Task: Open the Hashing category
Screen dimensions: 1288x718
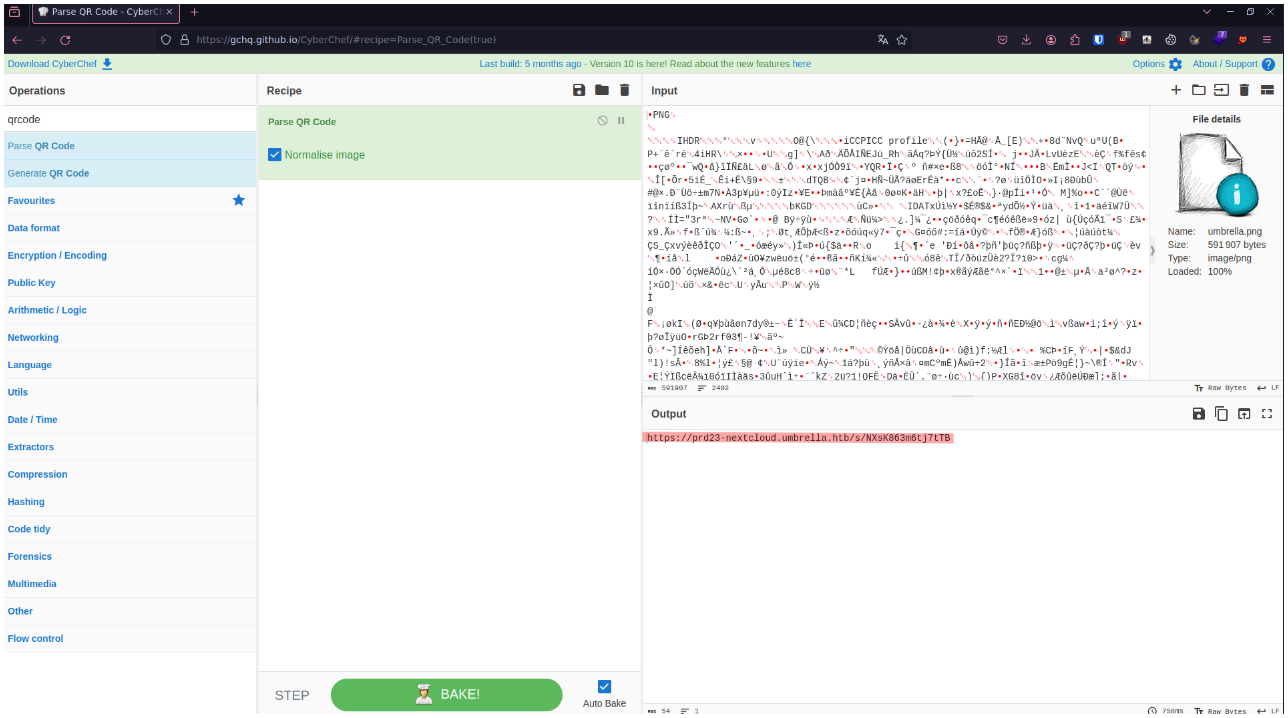Action: coord(129,502)
